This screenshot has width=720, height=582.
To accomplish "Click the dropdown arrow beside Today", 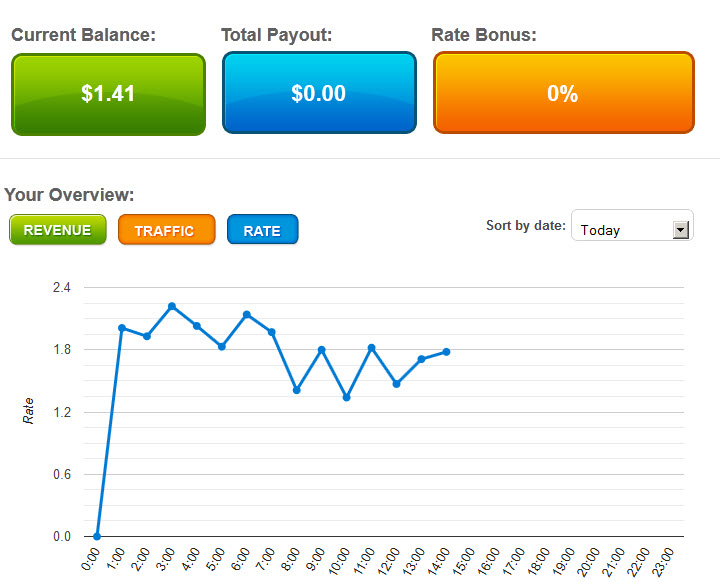I will point(681,229).
